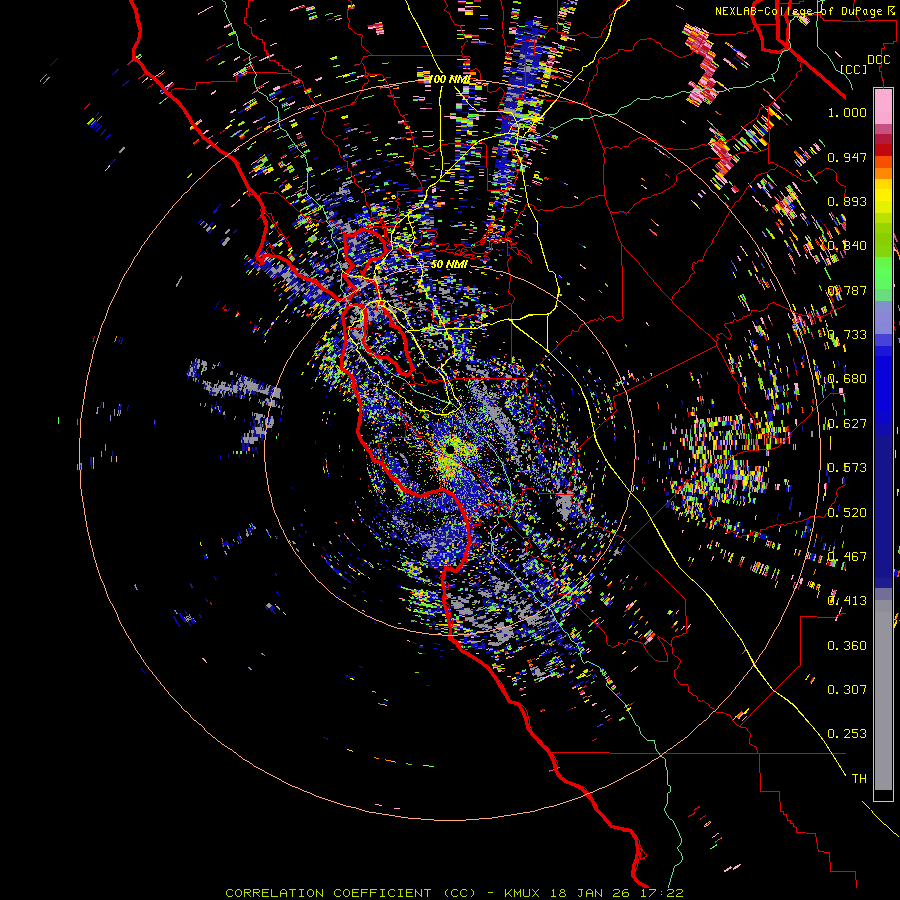This screenshot has height=900, width=900.
Task: Click the 0.947 scale value
Action: [x=847, y=157]
